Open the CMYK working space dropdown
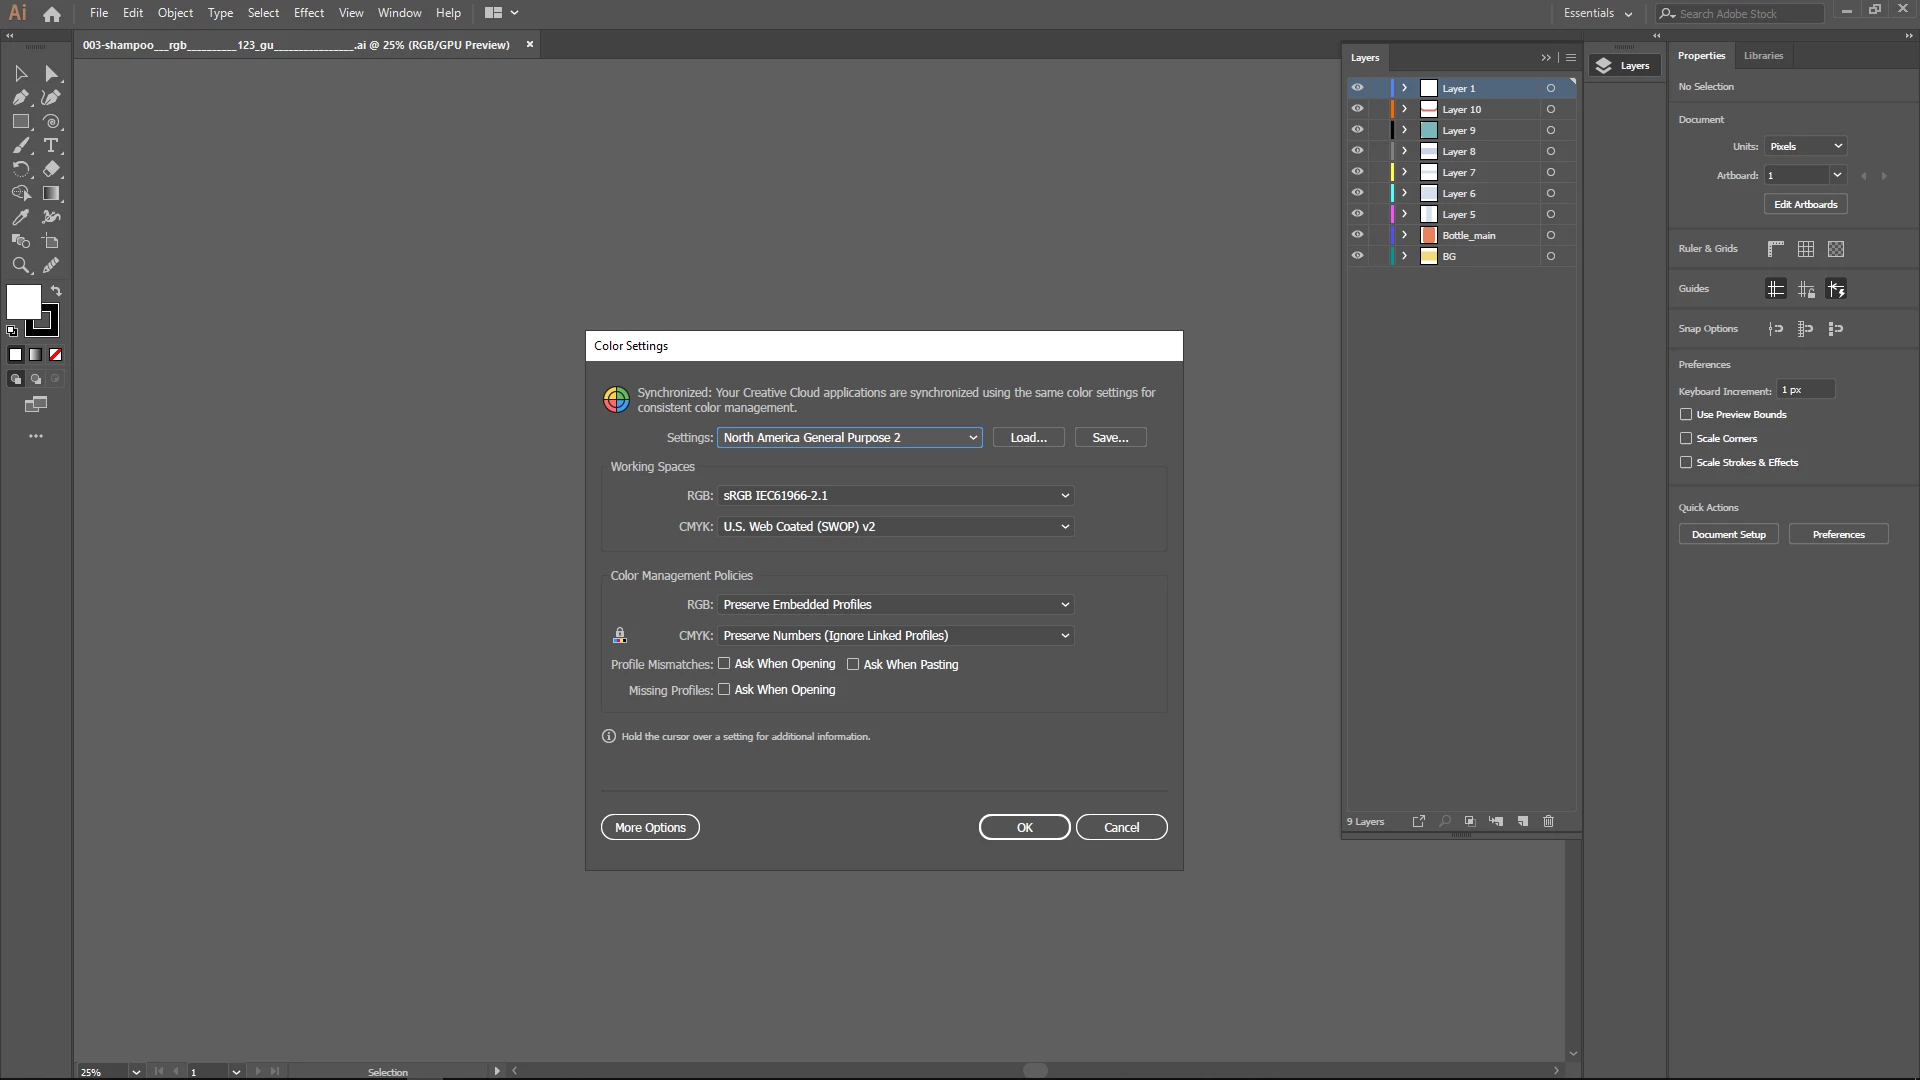 pos(895,527)
